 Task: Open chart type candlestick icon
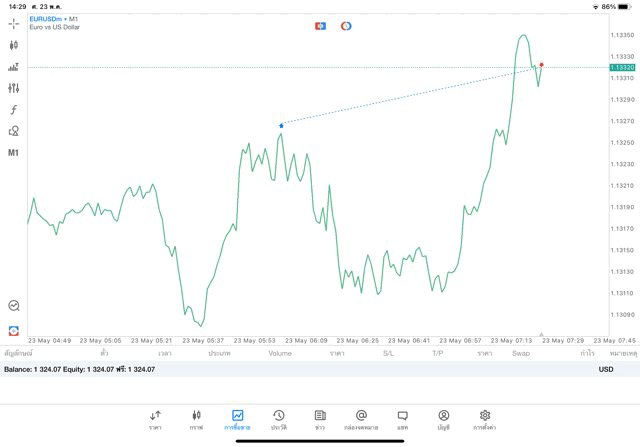coord(13,45)
